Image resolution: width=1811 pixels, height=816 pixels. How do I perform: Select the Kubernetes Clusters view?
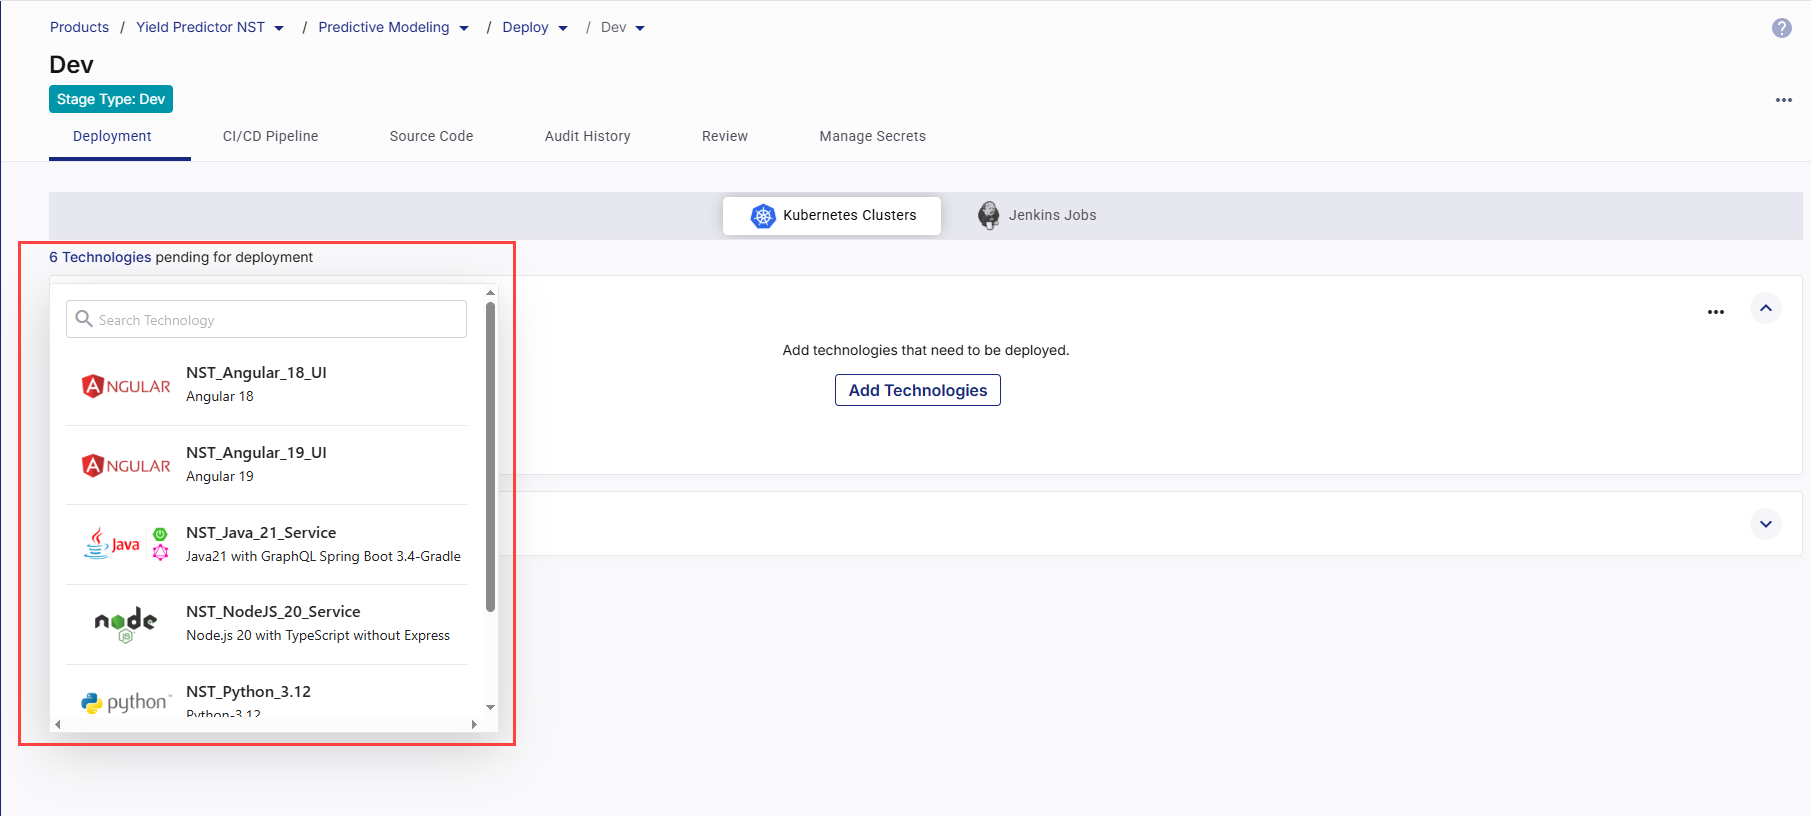(x=832, y=215)
